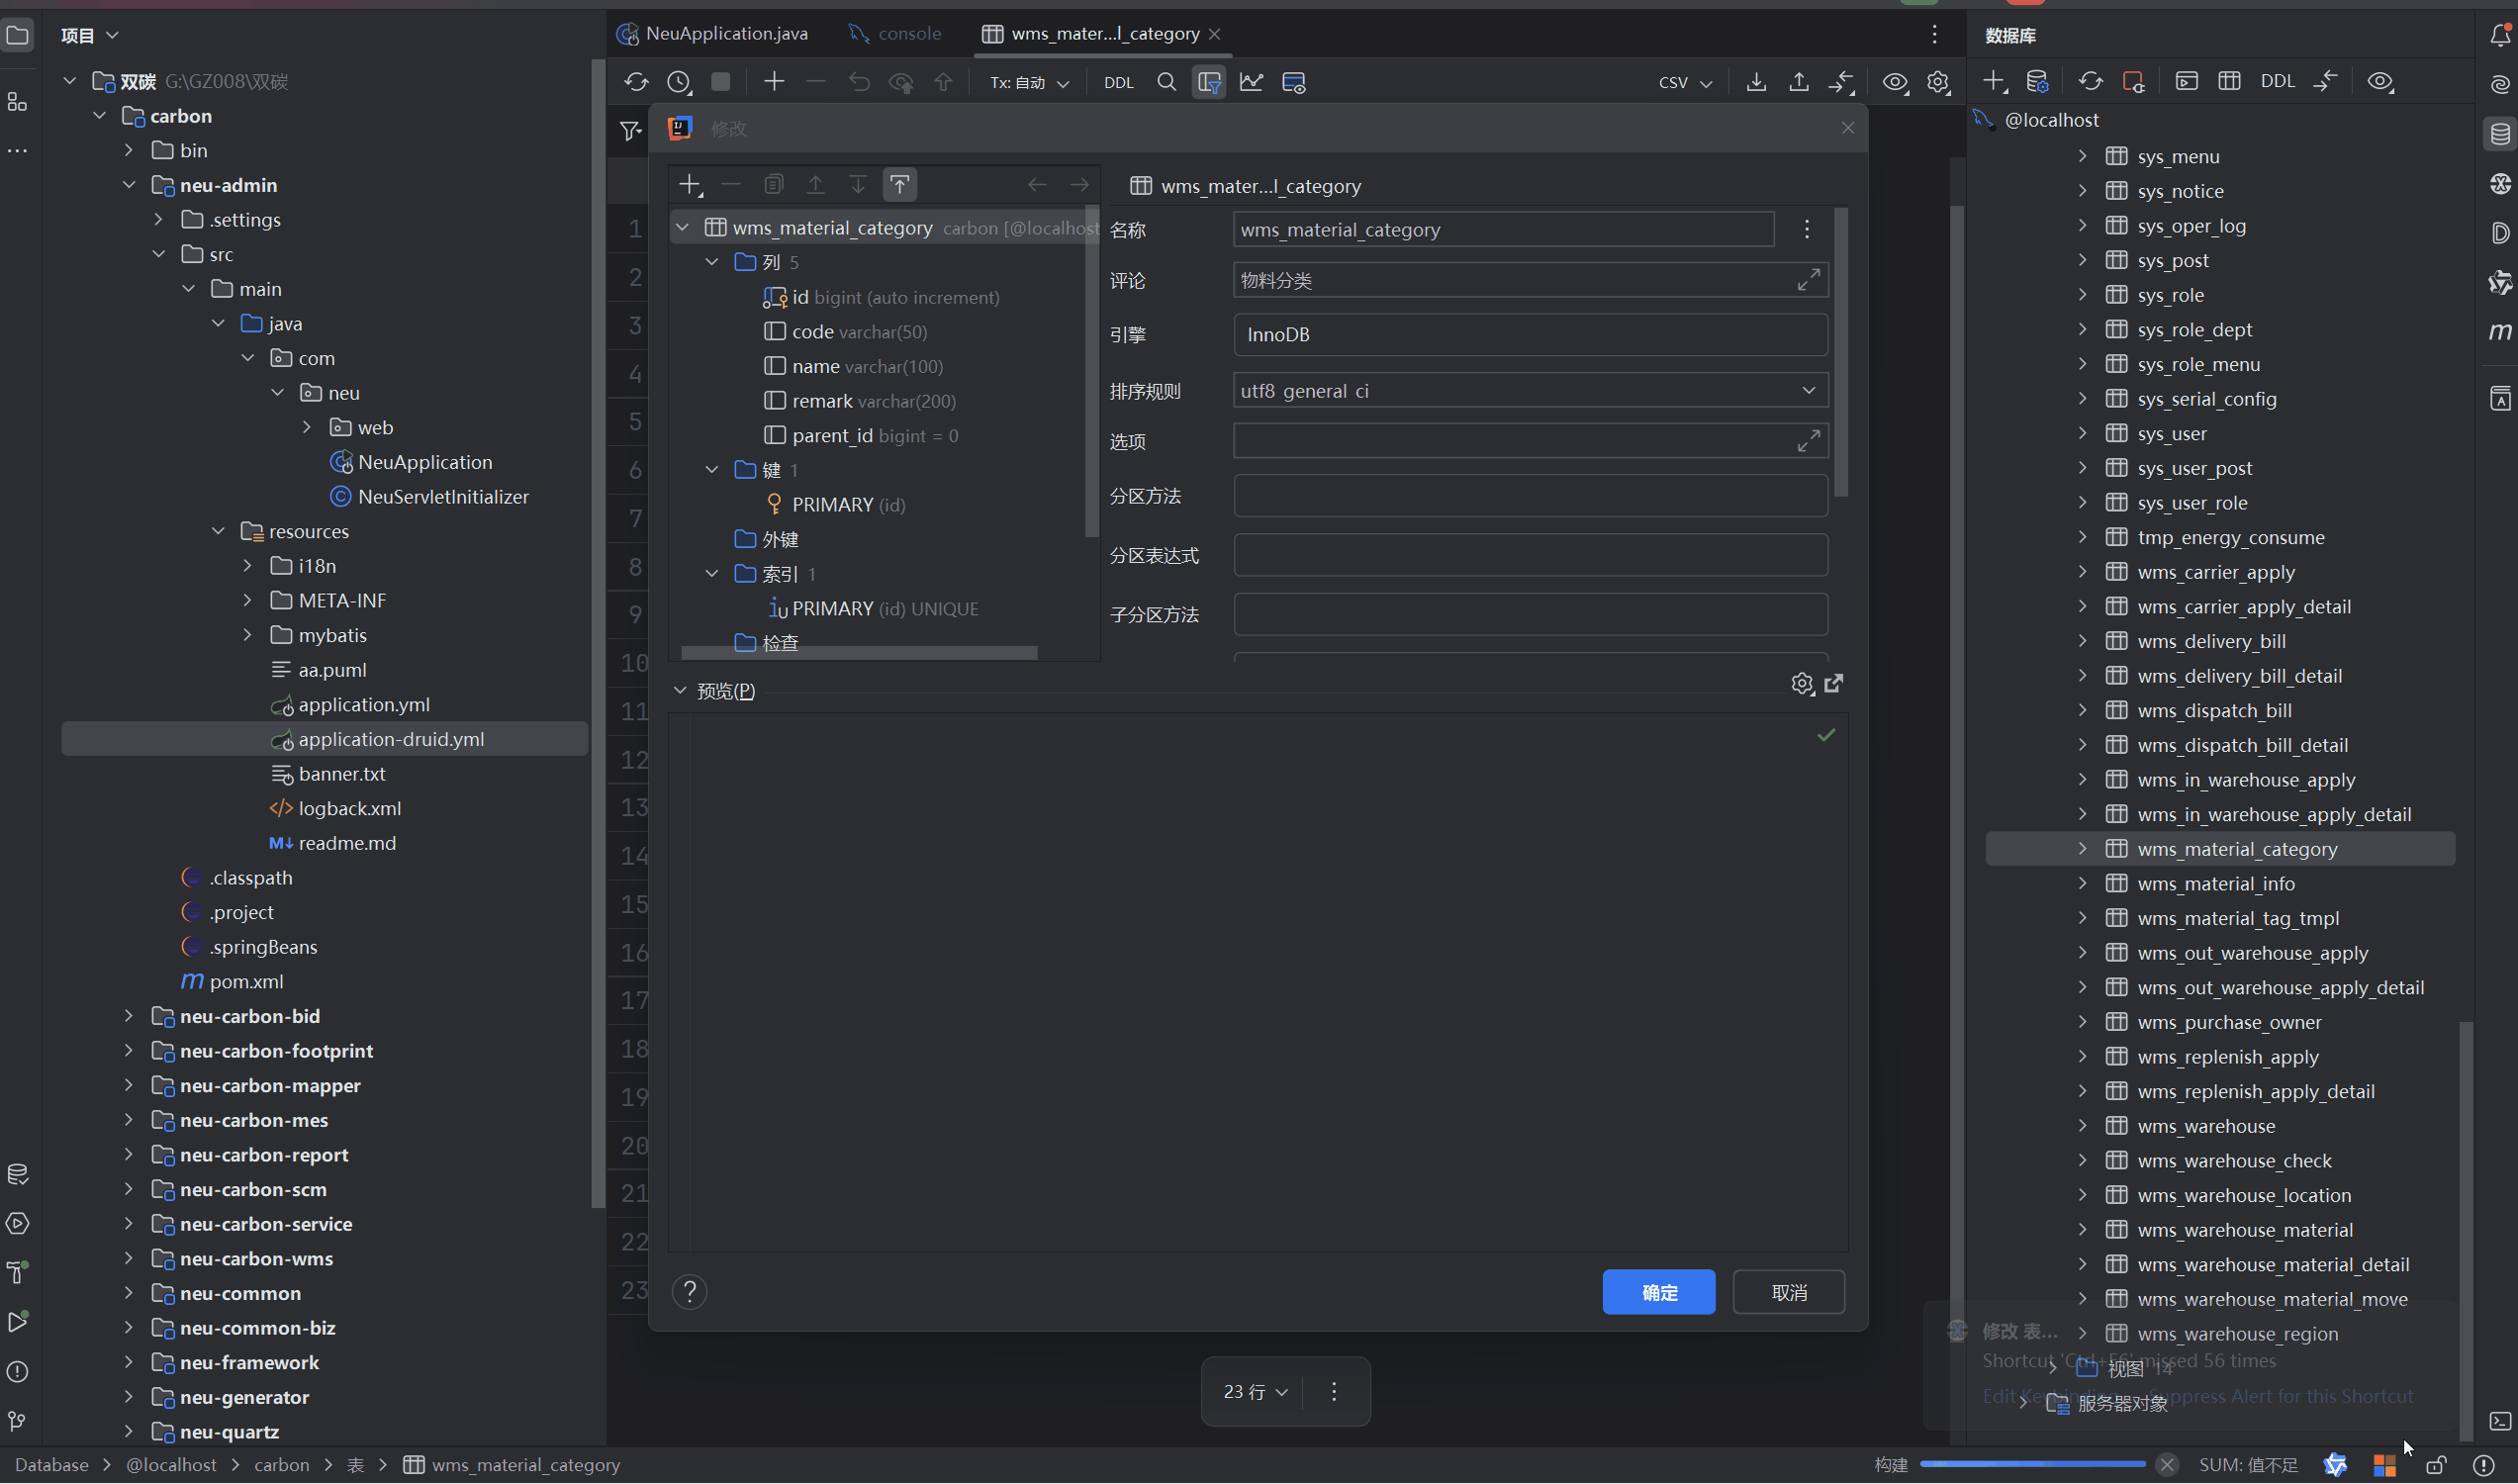Toggle the row filter icon in toolbar
This screenshot has width=2518, height=1484.
click(1209, 82)
